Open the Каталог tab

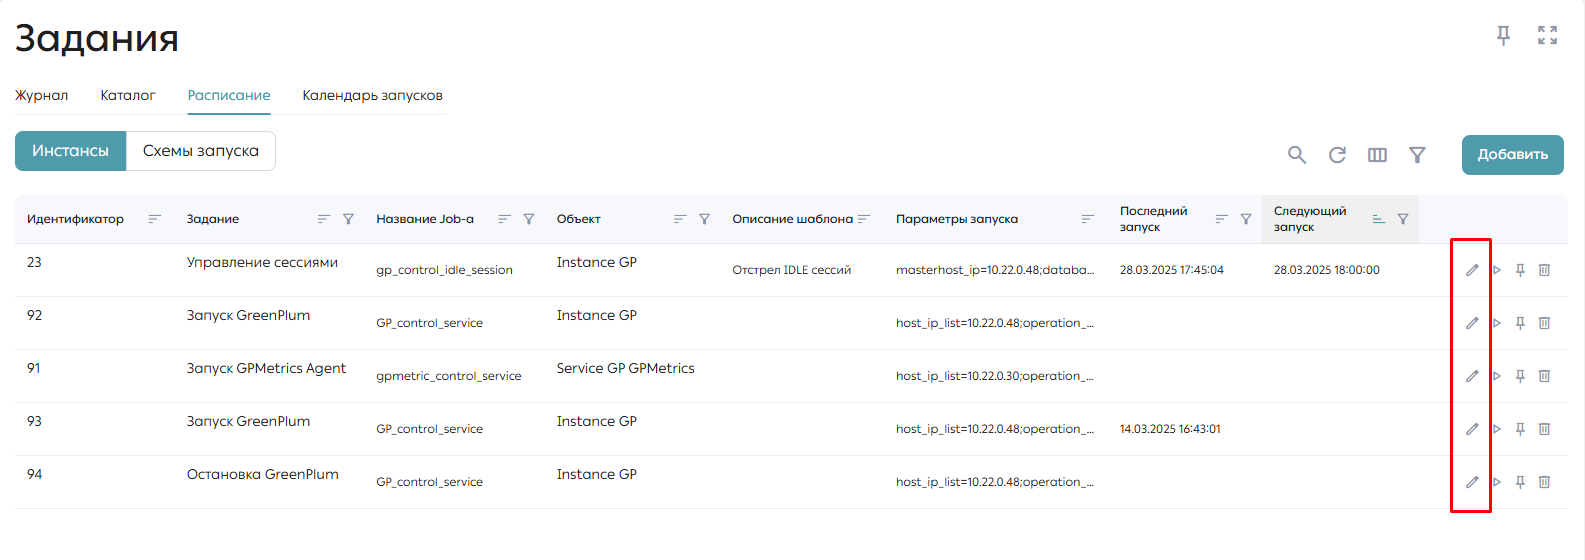[x=128, y=96]
